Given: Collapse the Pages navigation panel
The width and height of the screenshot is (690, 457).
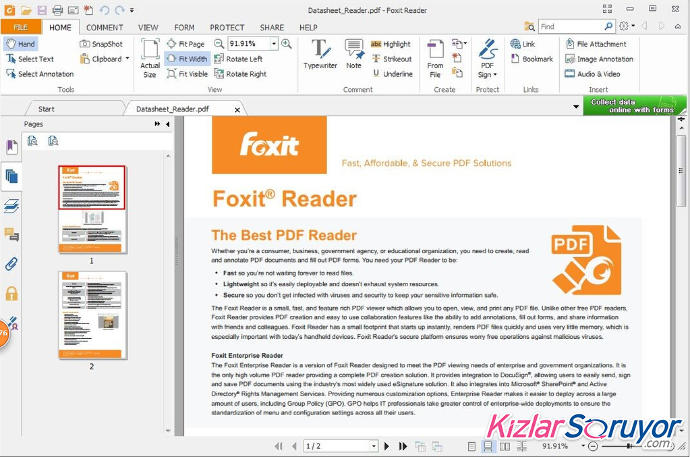Looking at the screenshot, I should (168, 124).
